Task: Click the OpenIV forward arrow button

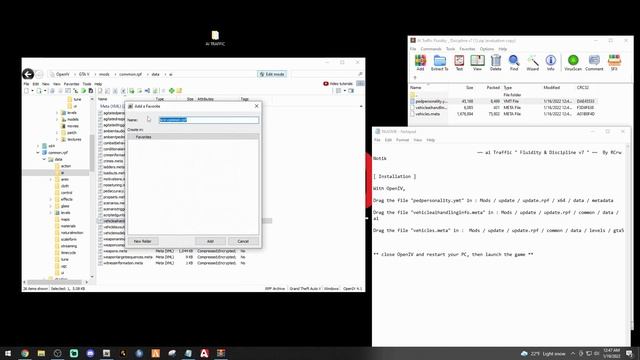Action: click(39, 74)
